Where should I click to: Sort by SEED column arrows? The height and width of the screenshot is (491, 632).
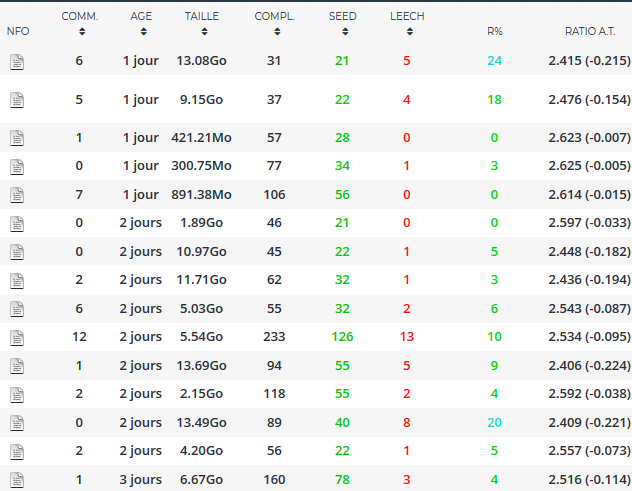coord(345,31)
